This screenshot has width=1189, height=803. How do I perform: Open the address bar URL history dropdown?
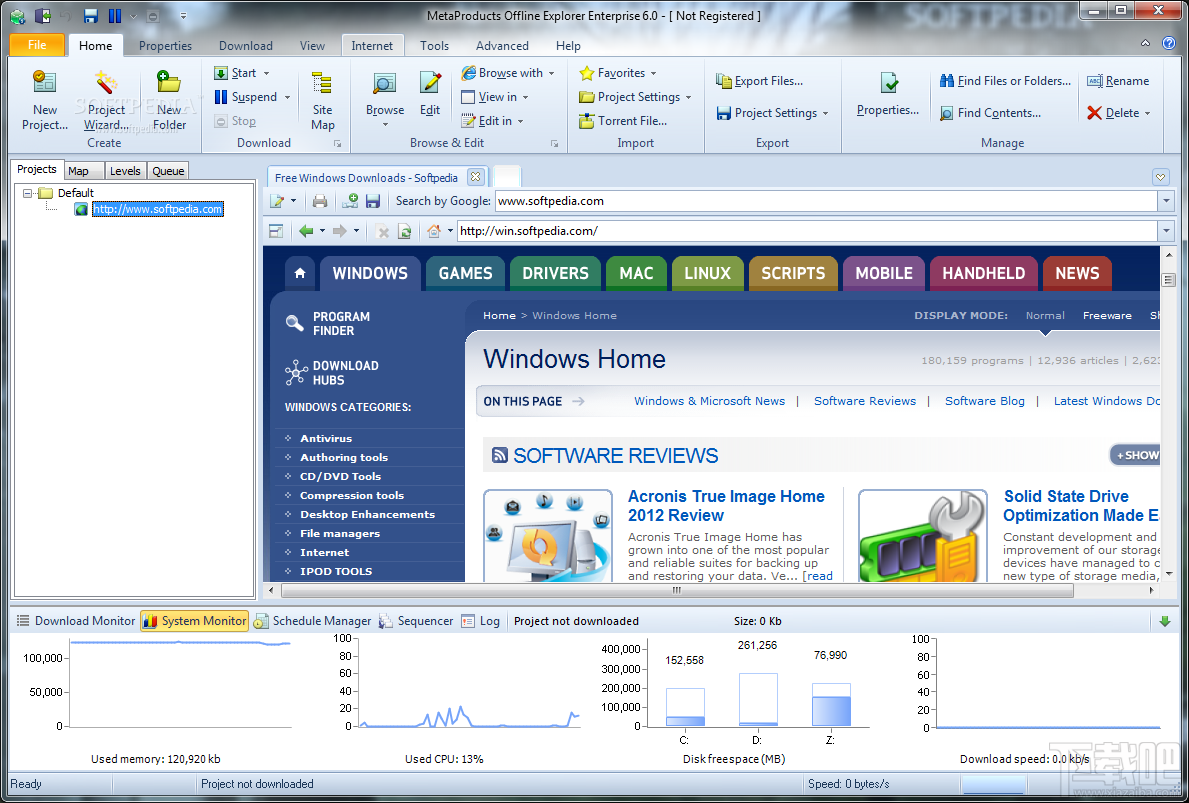point(1166,231)
